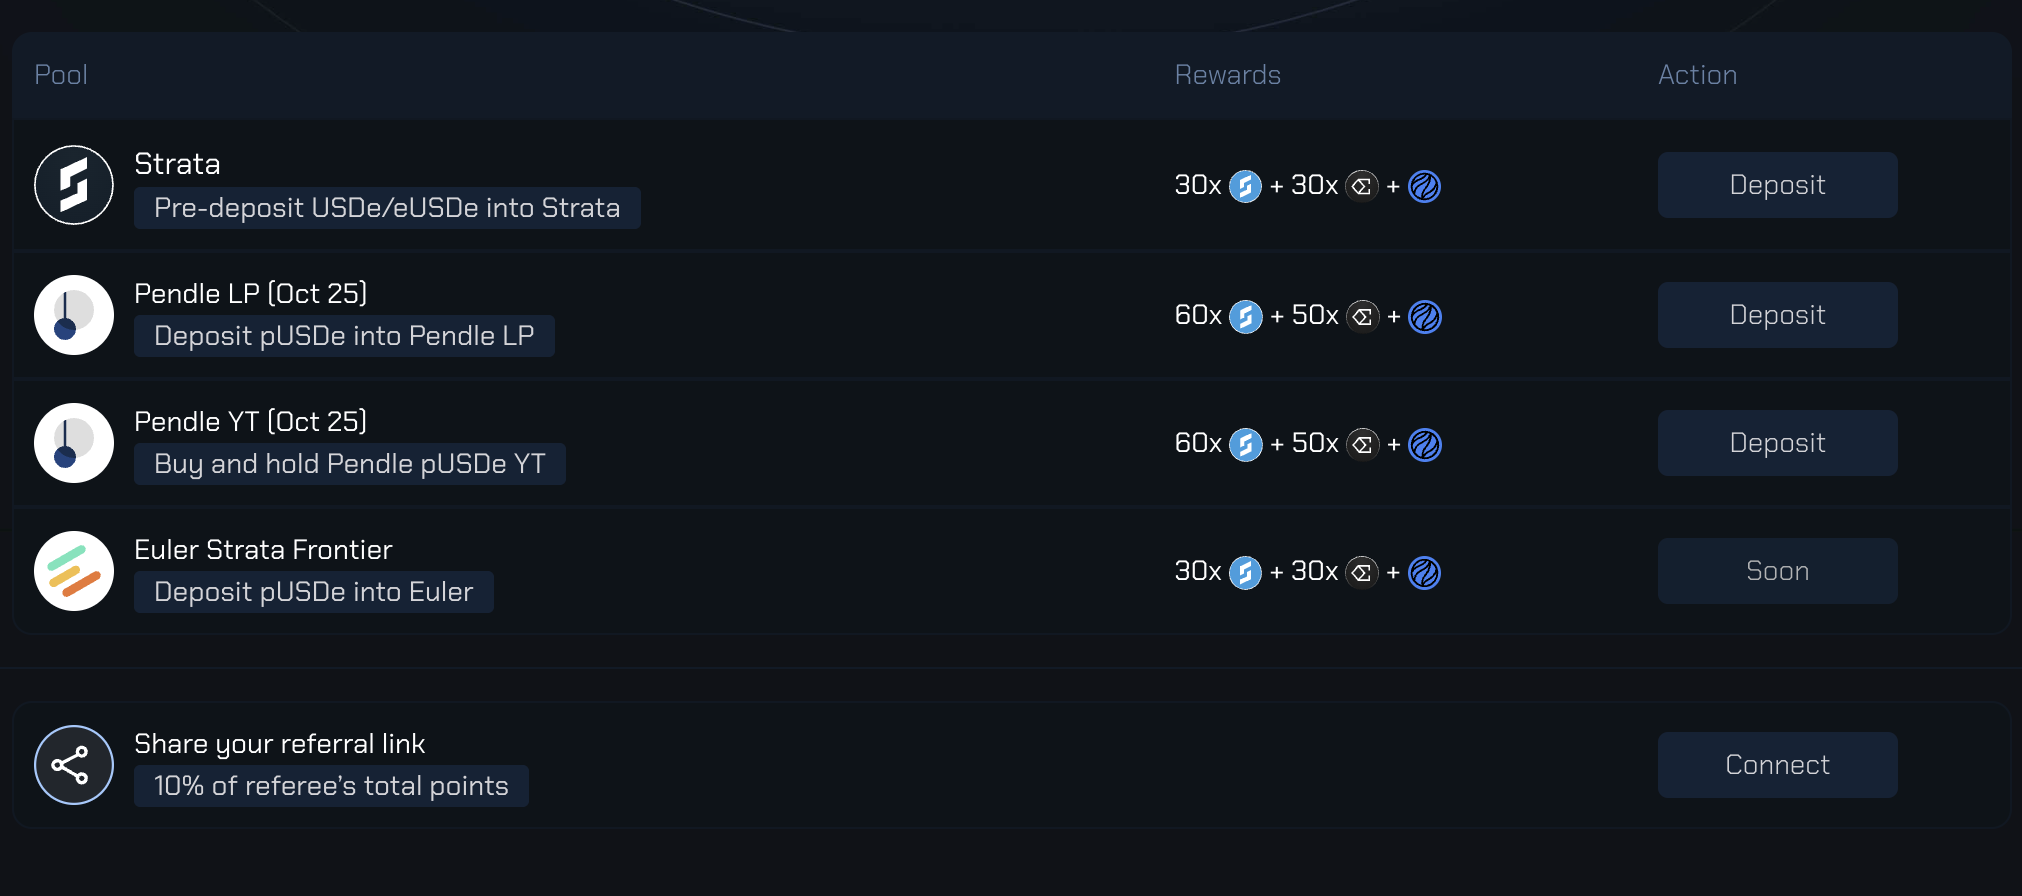Viewport: 2022px width, 896px height.
Task: Deposit into the Strata pool
Action: (x=1777, y=185)
